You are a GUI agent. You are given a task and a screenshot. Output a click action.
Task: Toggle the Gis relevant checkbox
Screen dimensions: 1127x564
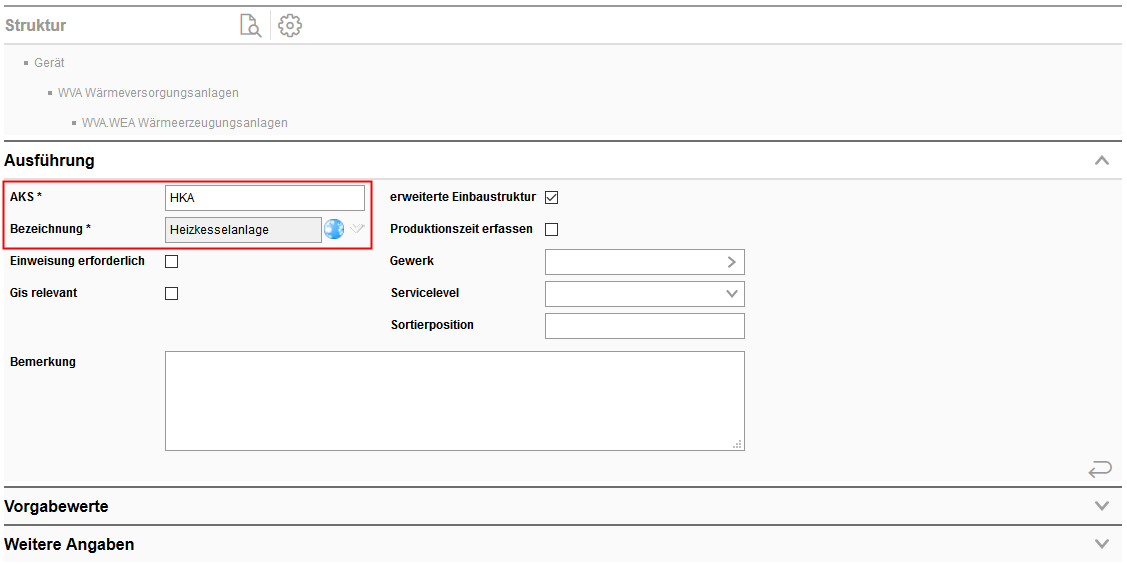(x=171, y=294)
